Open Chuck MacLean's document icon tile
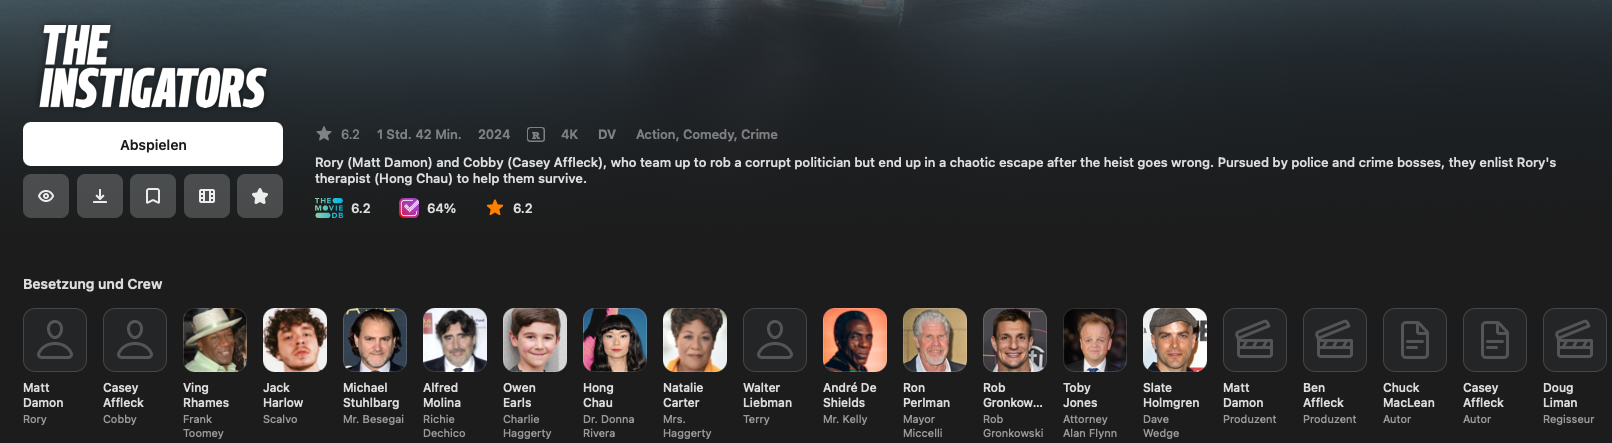Image resolution: width=1612 pixels, height=443 pixels. click(1415, 340)
